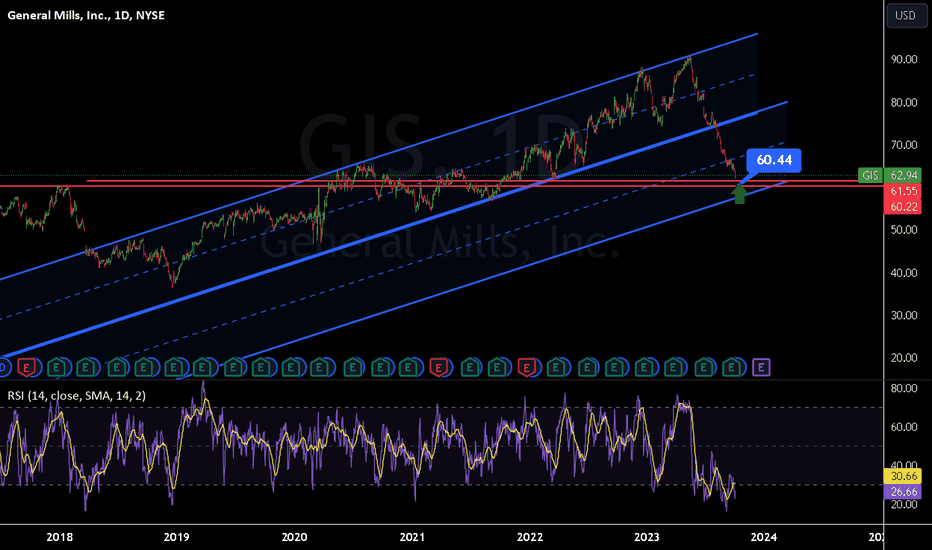932x550 pixels.
Task: Open the USD currency selector
Action: [x=905, y=15]
